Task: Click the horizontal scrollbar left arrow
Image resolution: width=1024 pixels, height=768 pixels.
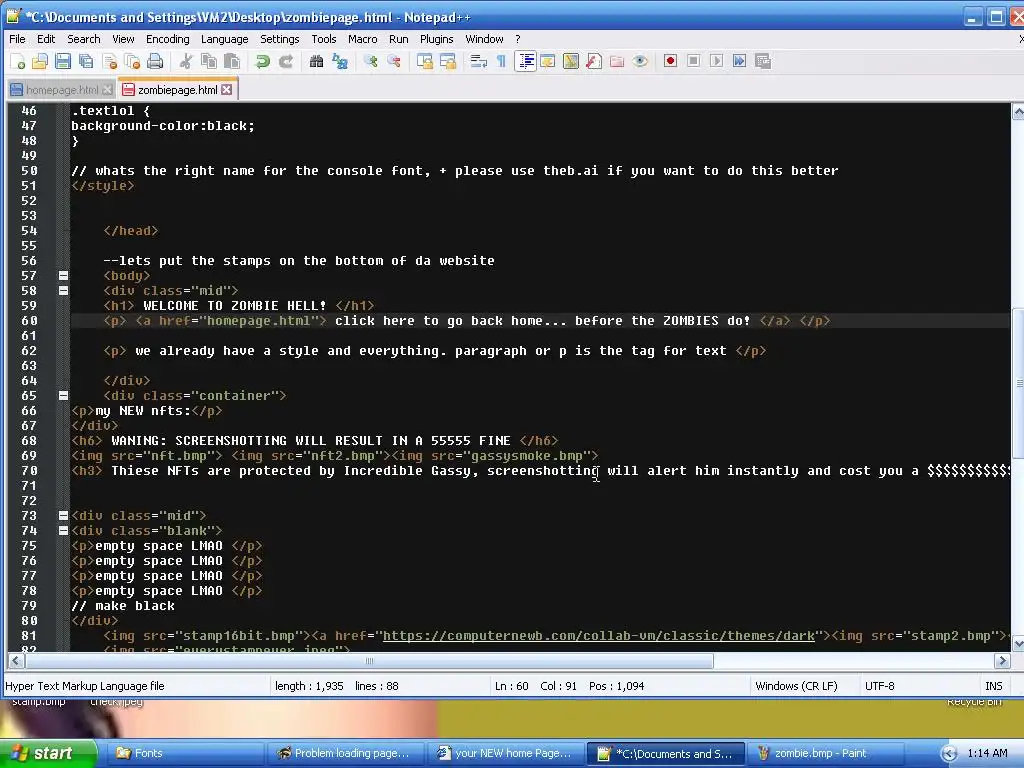Action: [15, 661]
